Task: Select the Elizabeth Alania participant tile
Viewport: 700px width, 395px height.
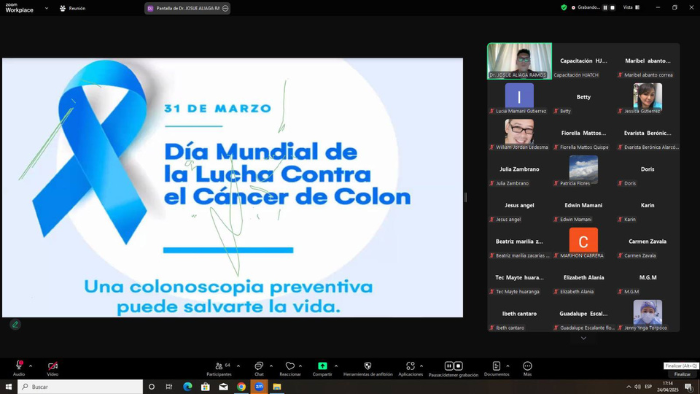Action: 583,279
